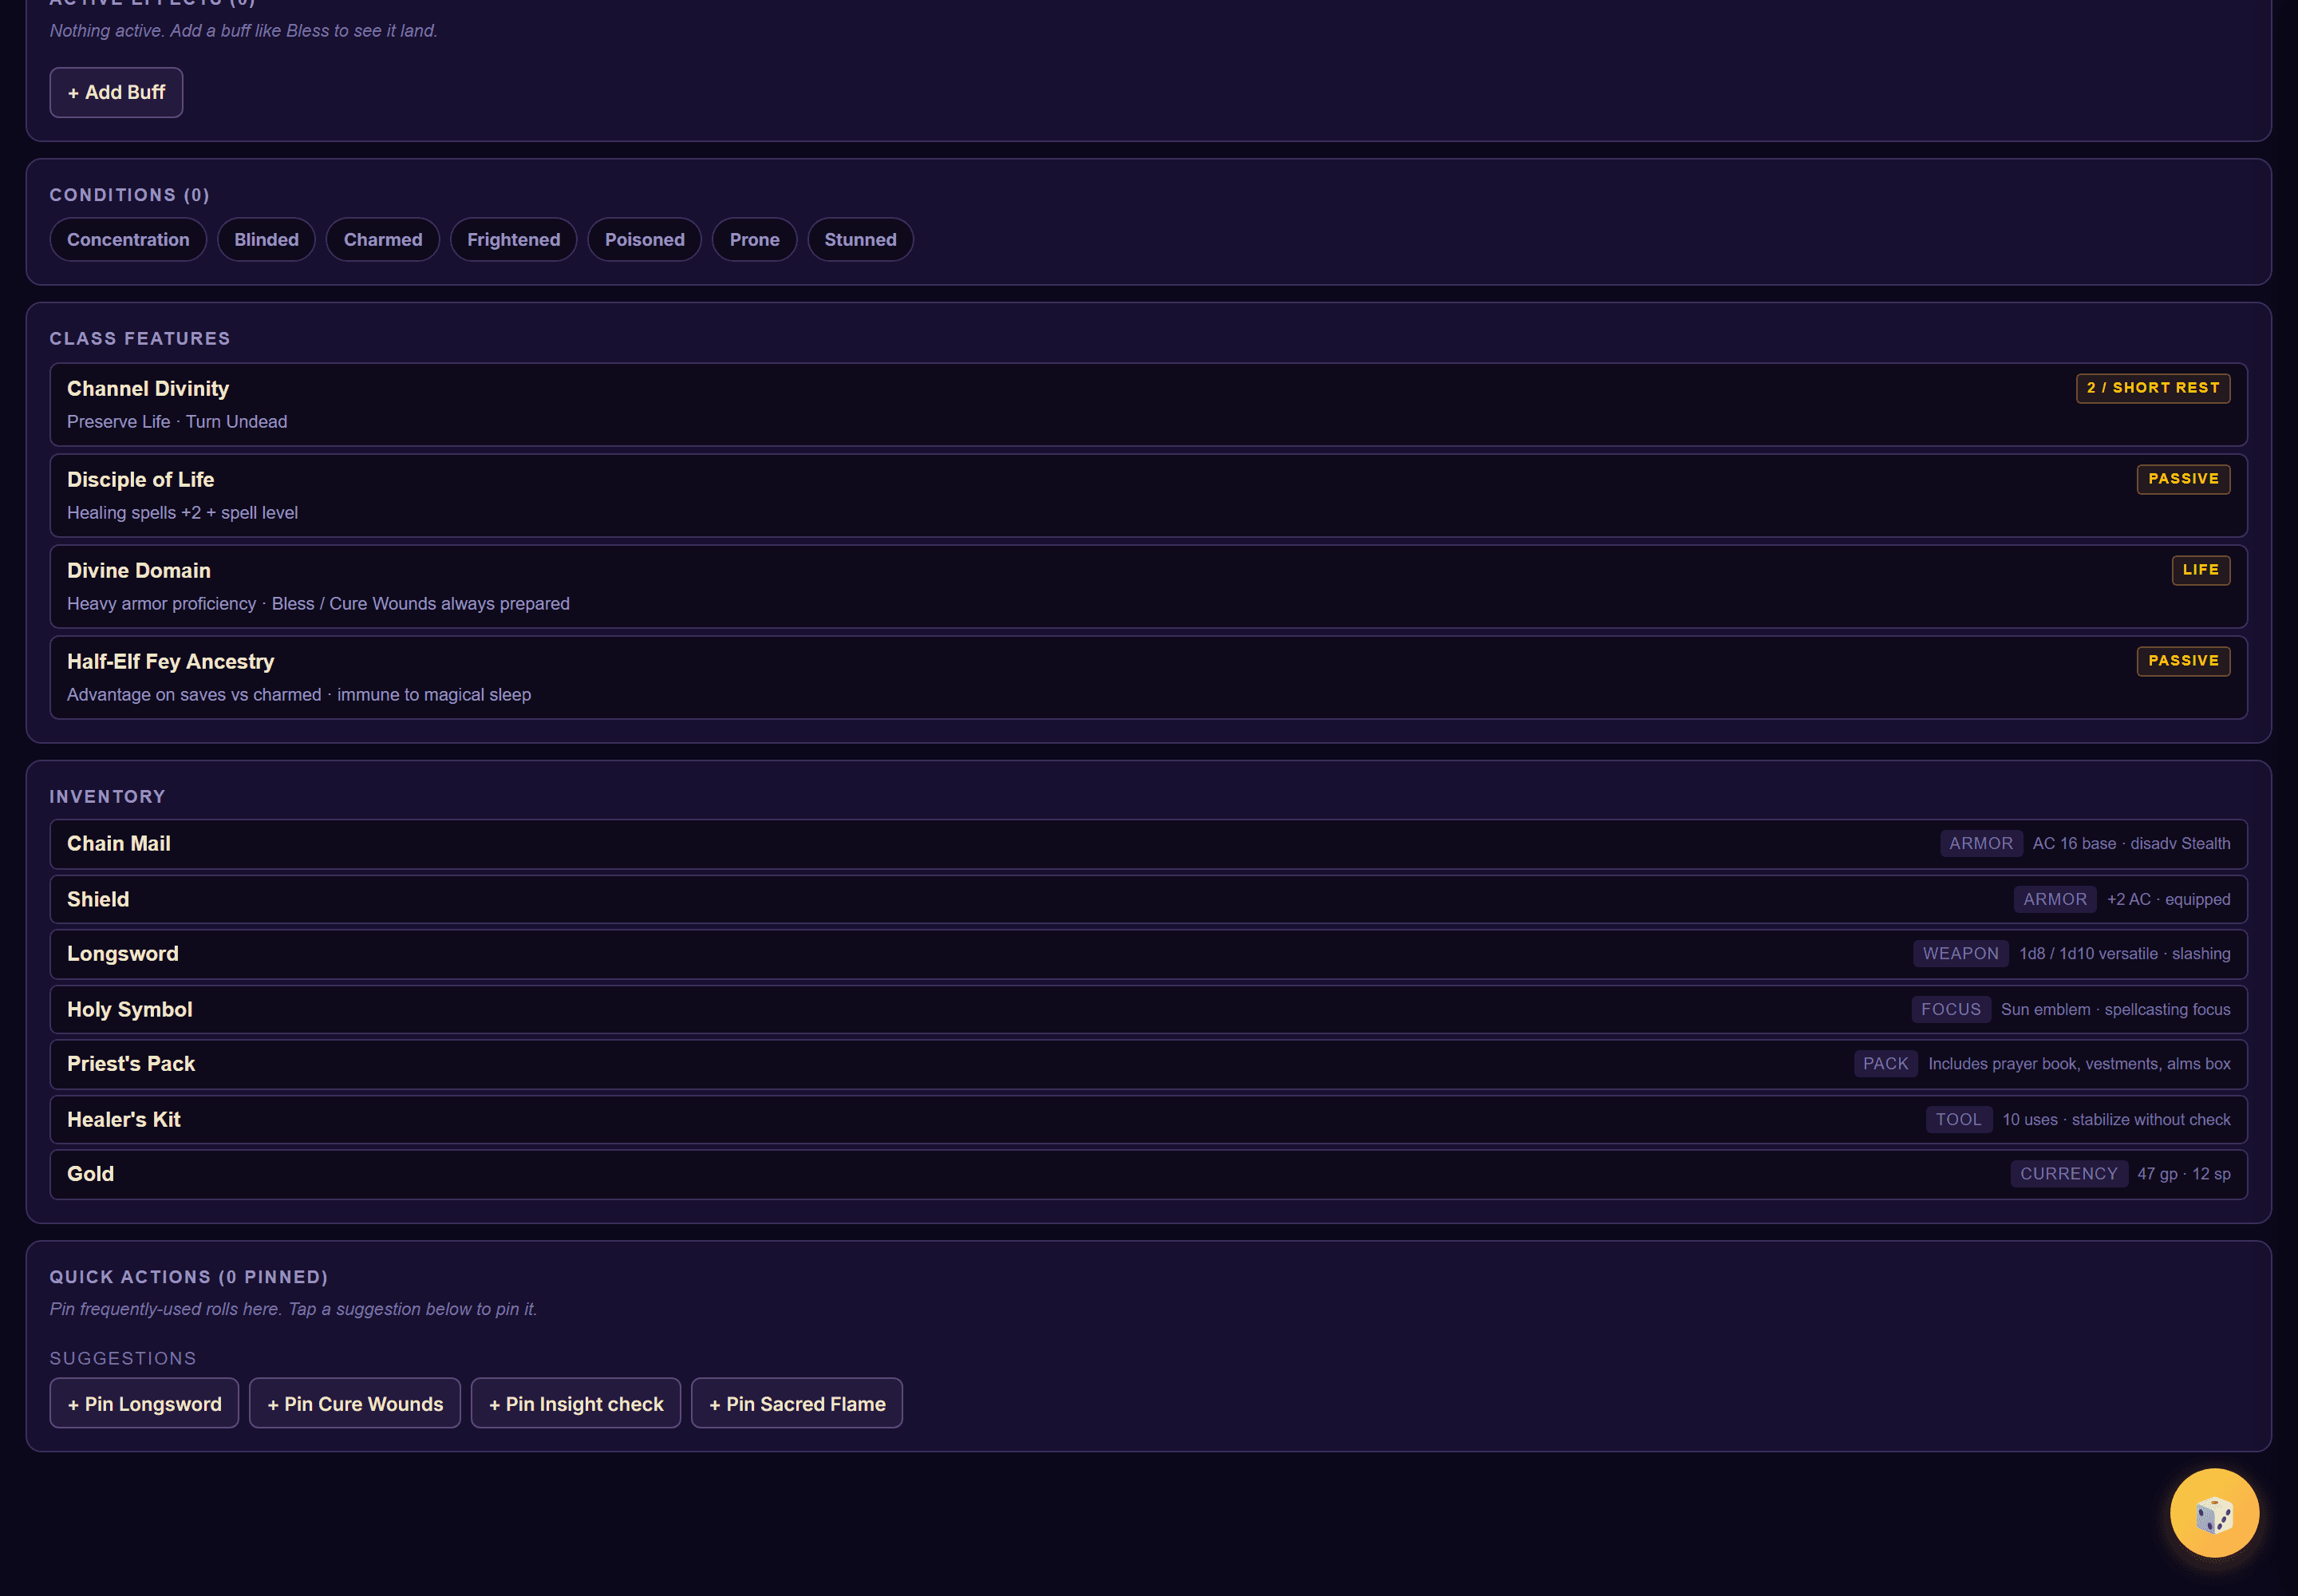
Task: Select the Healer's Kit inventory row
Action: pyautogui.click(x=1148, y=1119)
